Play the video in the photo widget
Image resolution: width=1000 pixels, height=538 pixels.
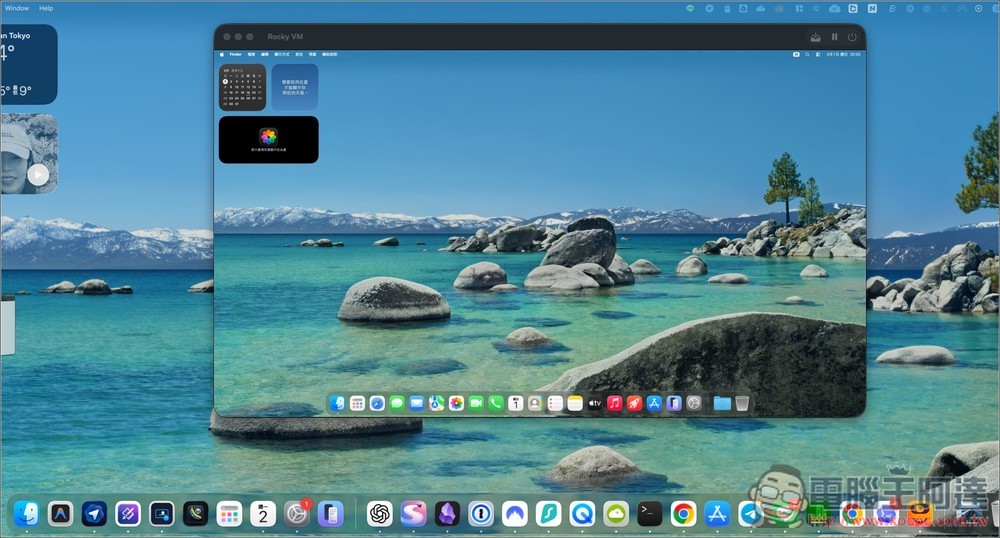38,174
